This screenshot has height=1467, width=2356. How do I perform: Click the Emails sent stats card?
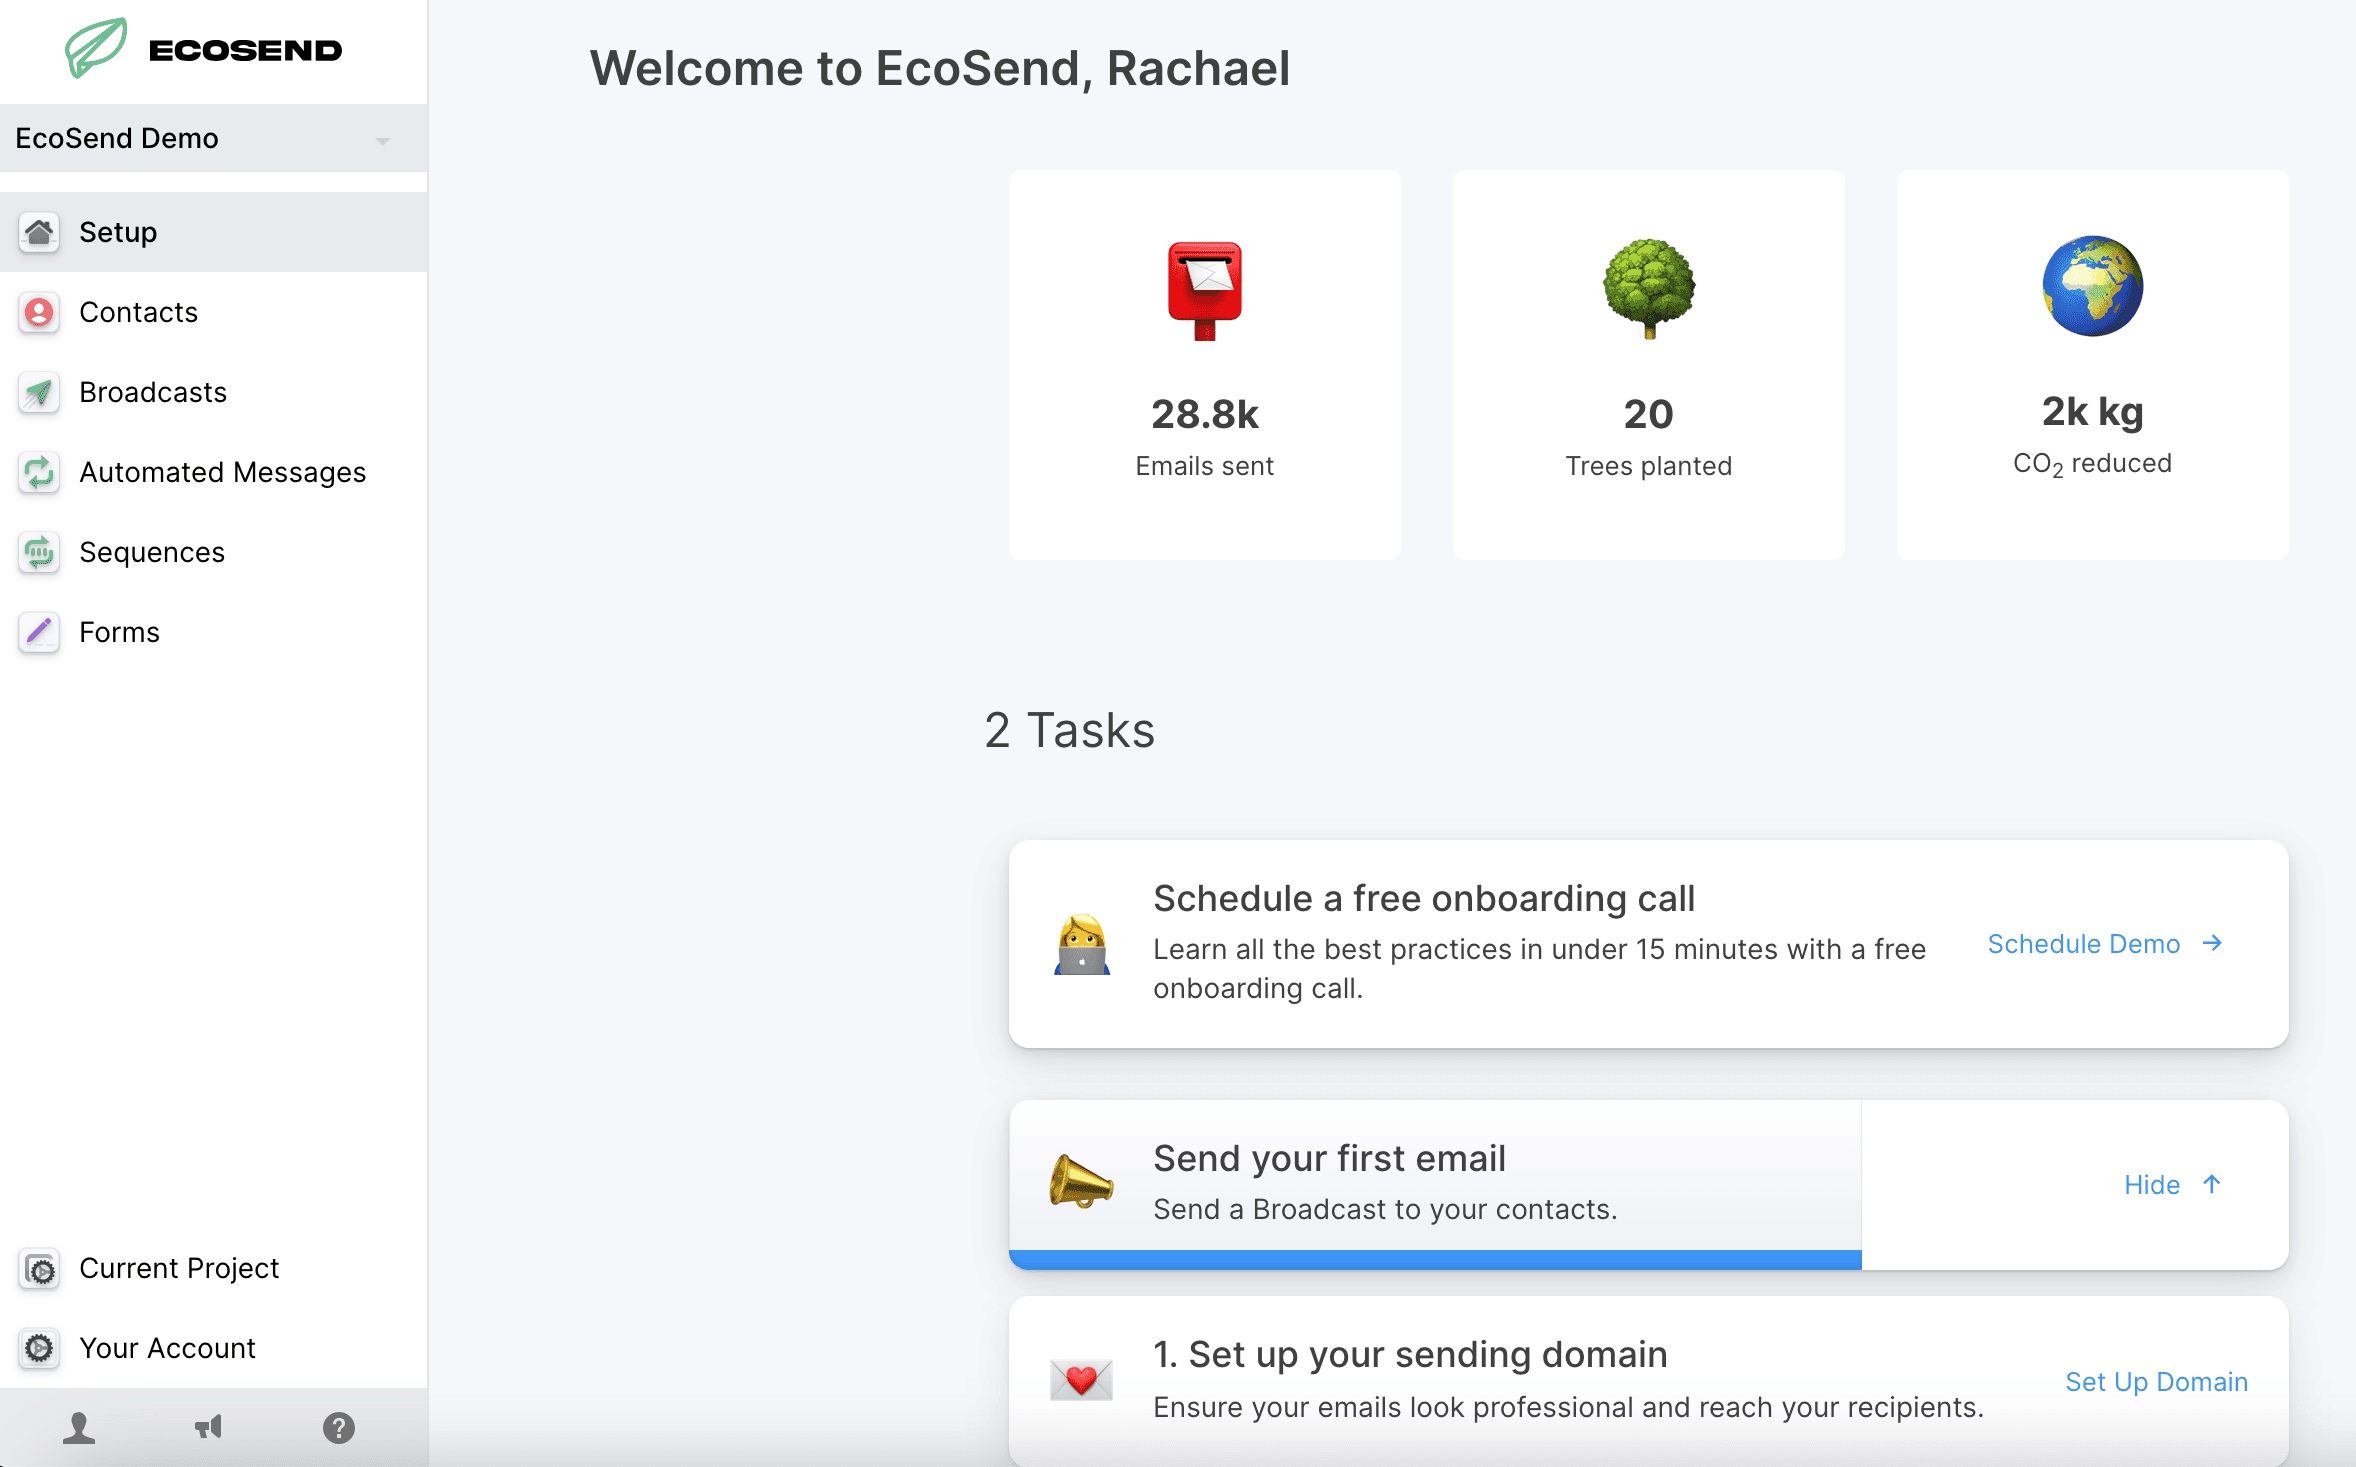pos(1204,365)
